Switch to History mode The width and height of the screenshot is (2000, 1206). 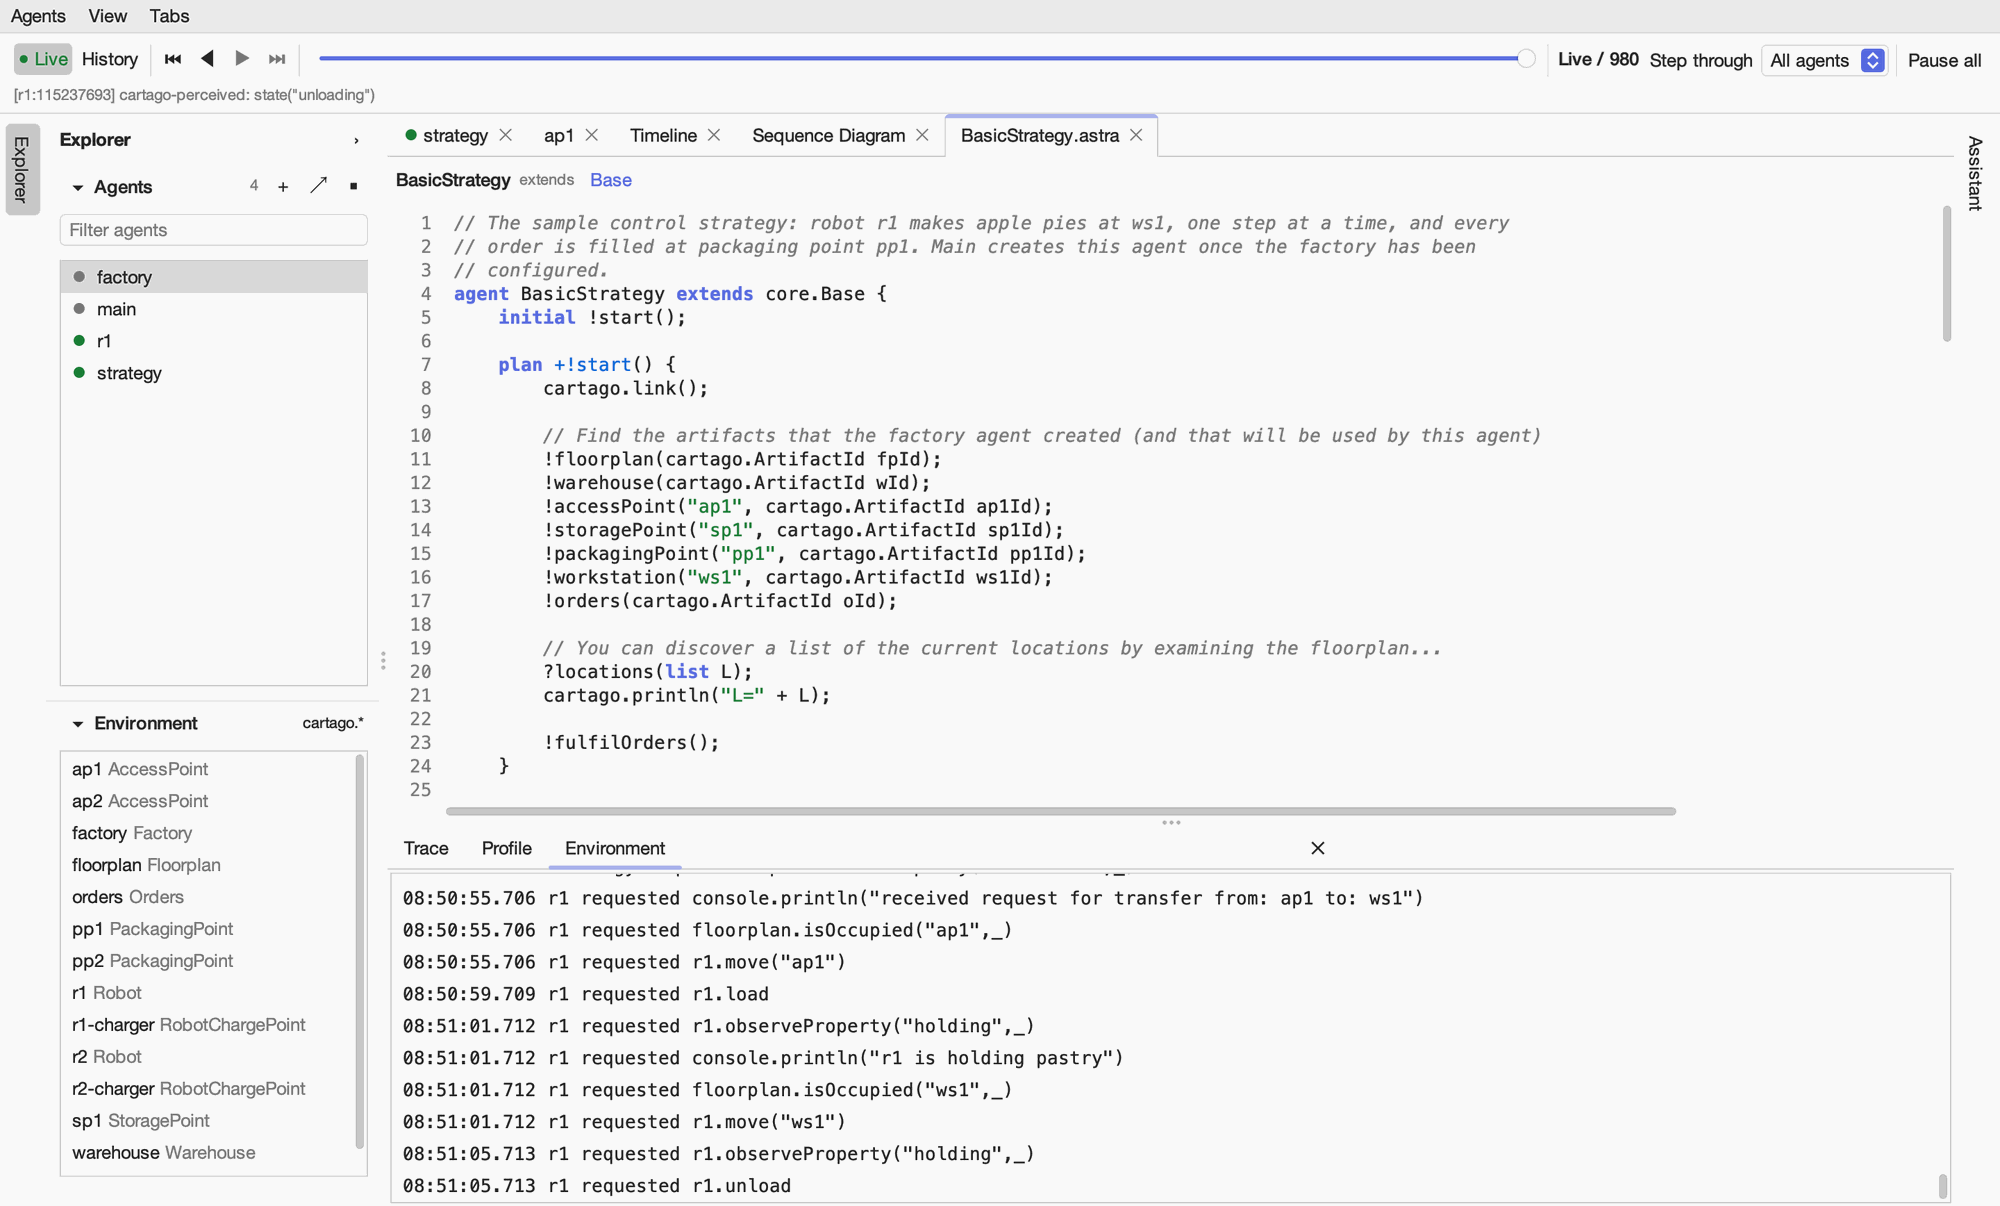(x=109, y=59)
